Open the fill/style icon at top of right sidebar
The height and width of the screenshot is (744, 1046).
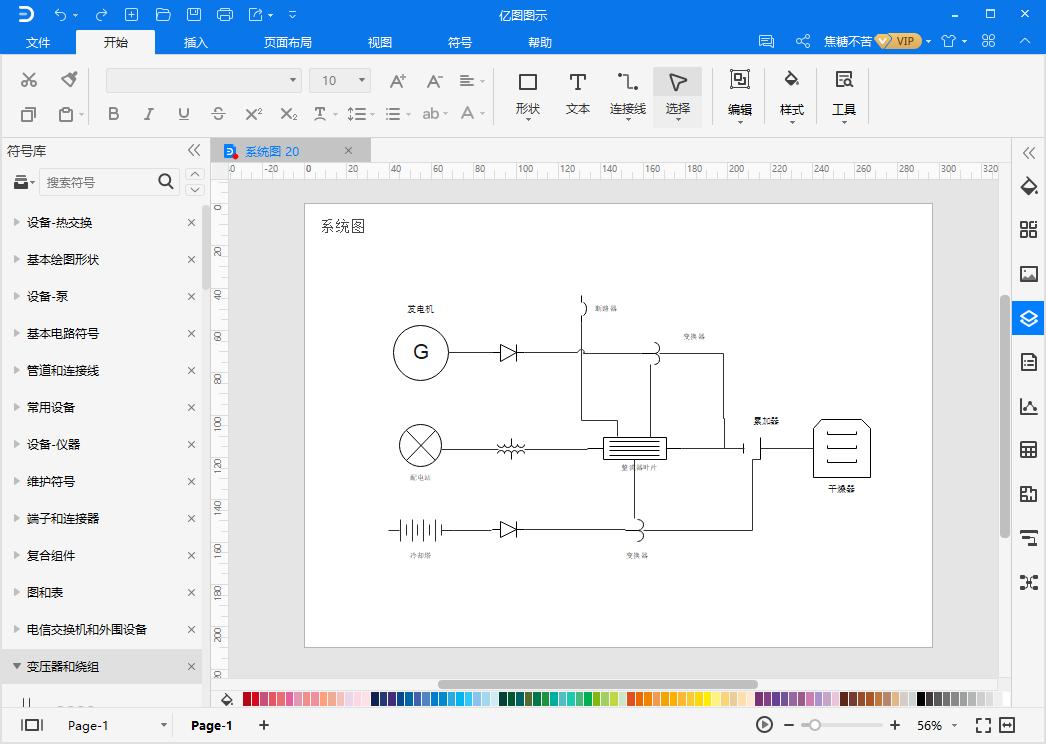point(1028,186)
